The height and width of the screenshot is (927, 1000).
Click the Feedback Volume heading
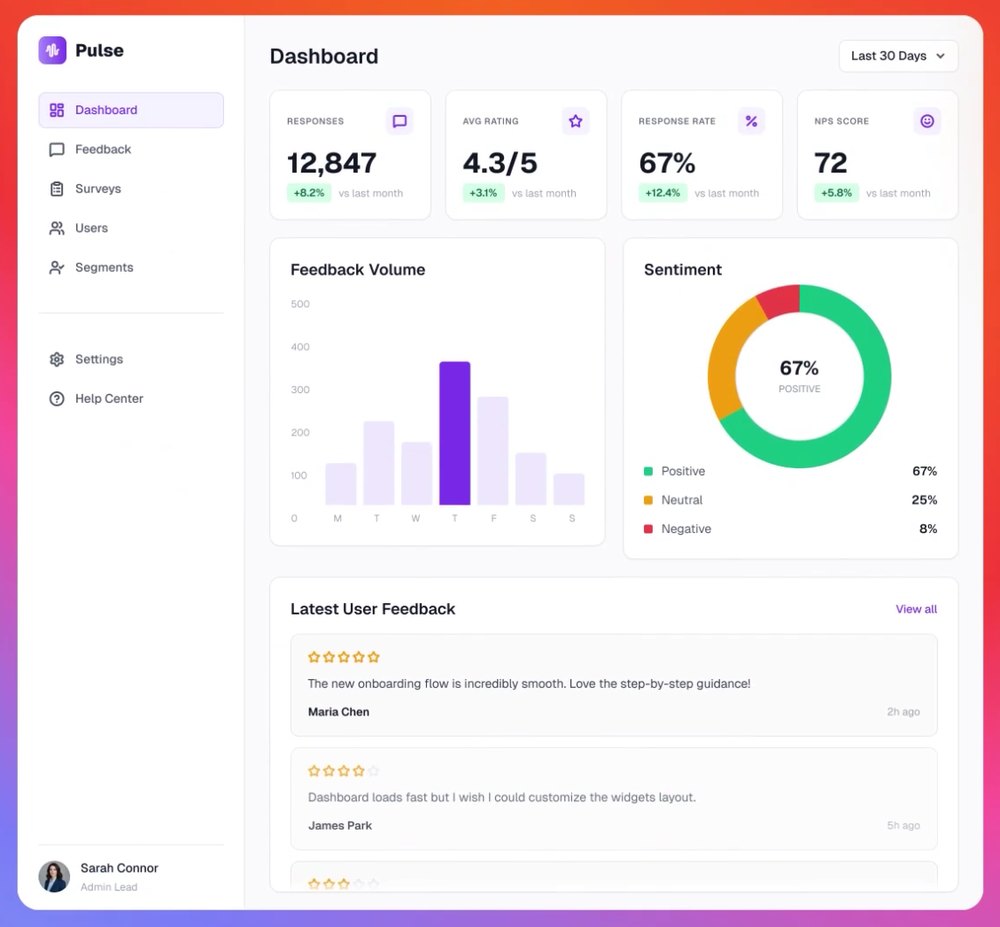358,270
